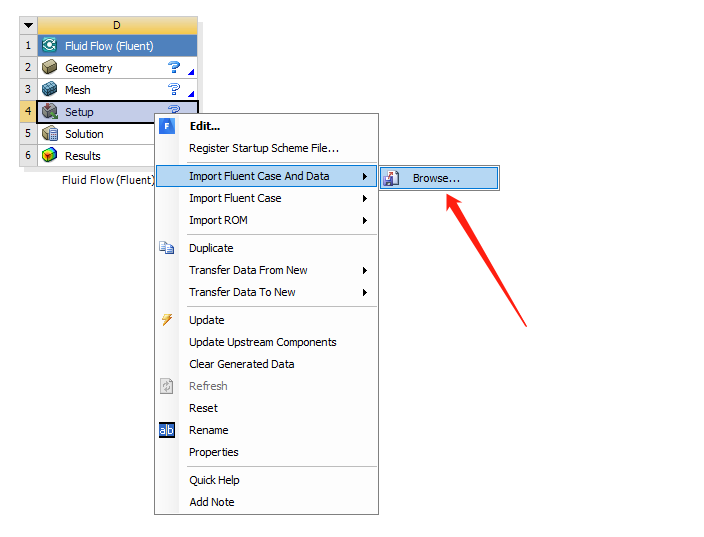
Task: Choose Register Startup Scheme File
Action: [264, 148]
